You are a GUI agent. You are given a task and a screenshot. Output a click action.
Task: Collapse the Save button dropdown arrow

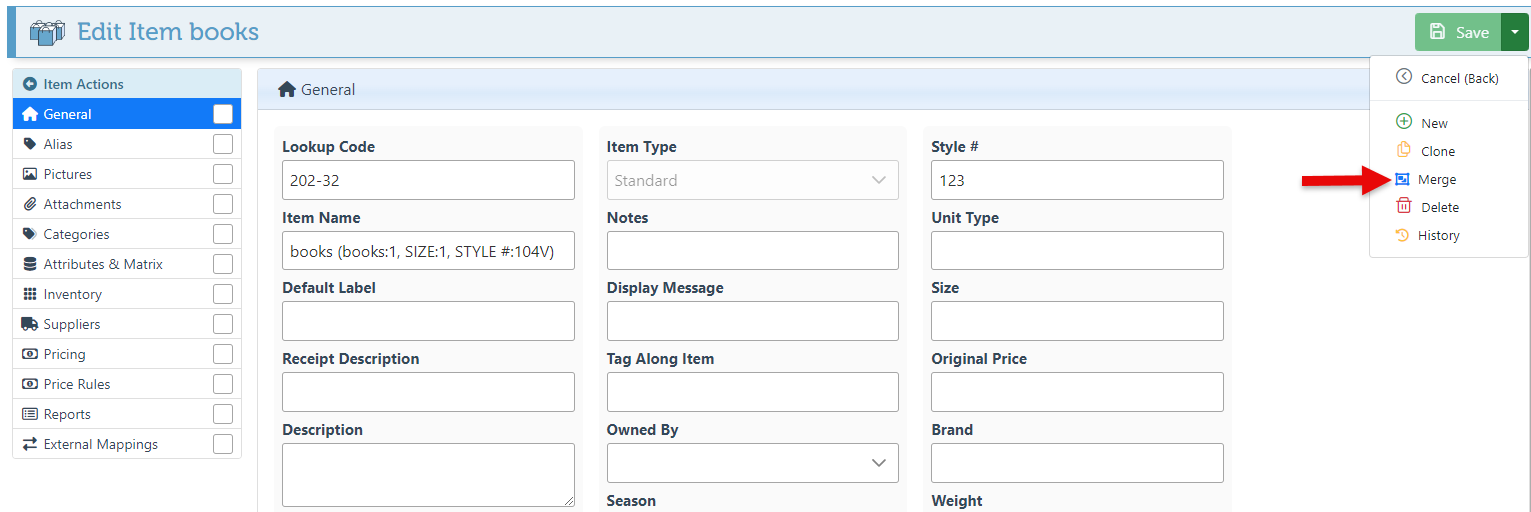point(1514,32)
